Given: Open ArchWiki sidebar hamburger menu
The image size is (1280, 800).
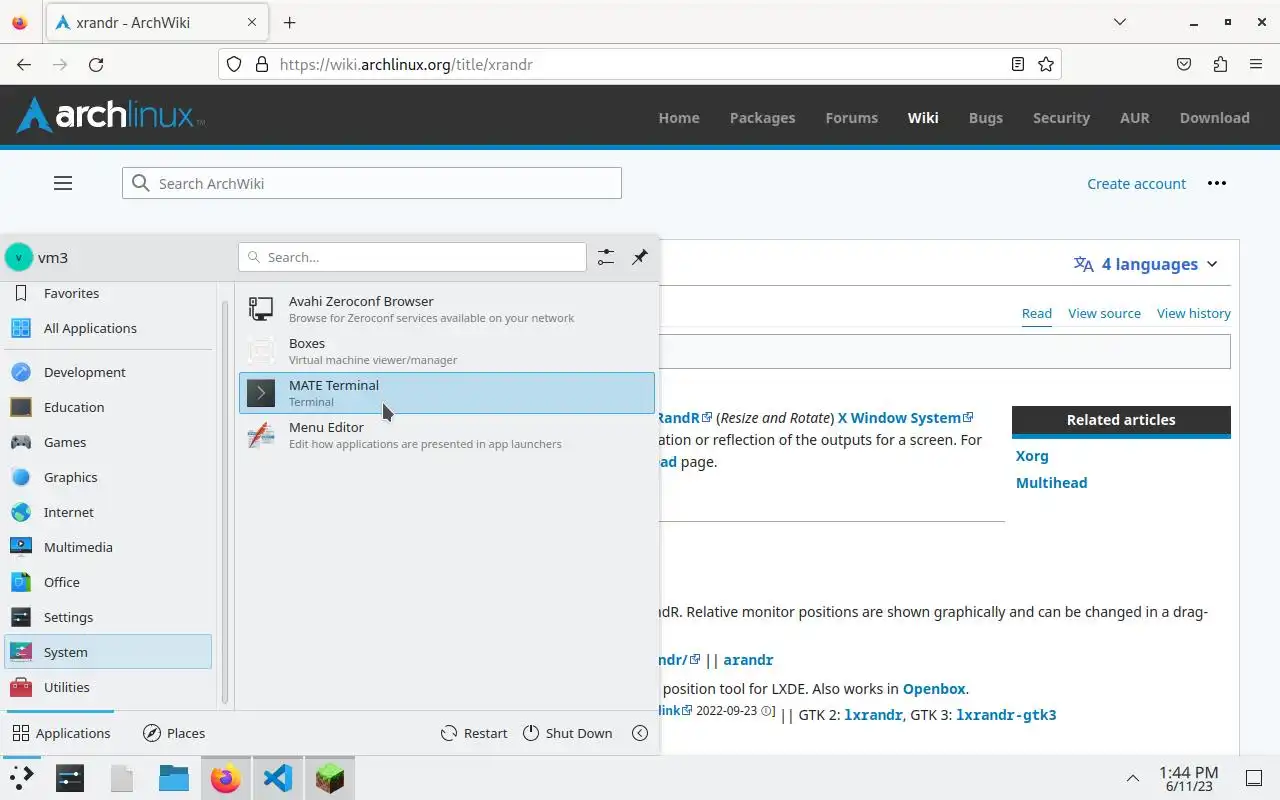Looking at the screenshot, I should 63,183.
